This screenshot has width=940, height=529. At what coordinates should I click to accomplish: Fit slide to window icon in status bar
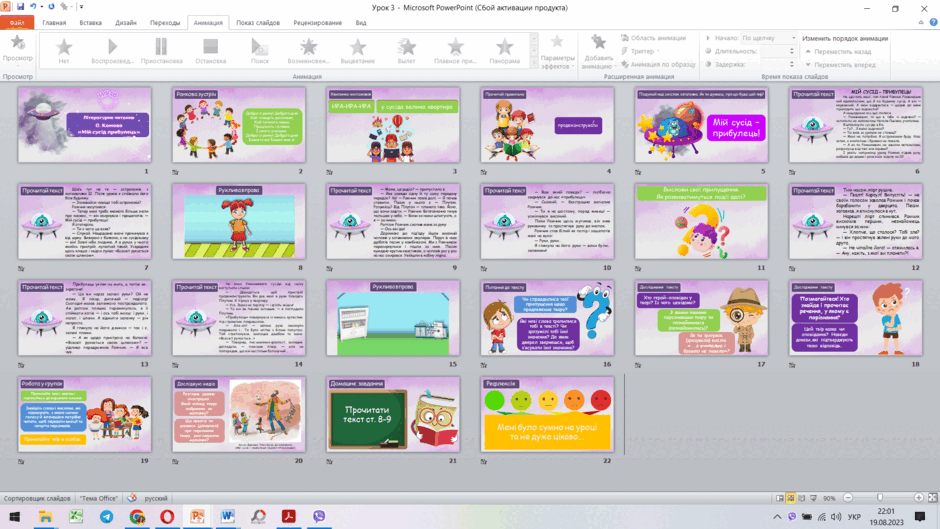tap(932, 498)
